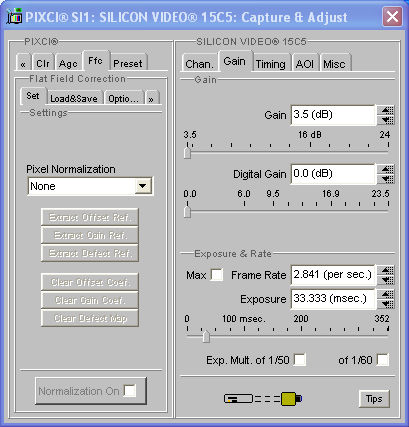
Task: Open the Preset tab
Action: click(128, 63)
